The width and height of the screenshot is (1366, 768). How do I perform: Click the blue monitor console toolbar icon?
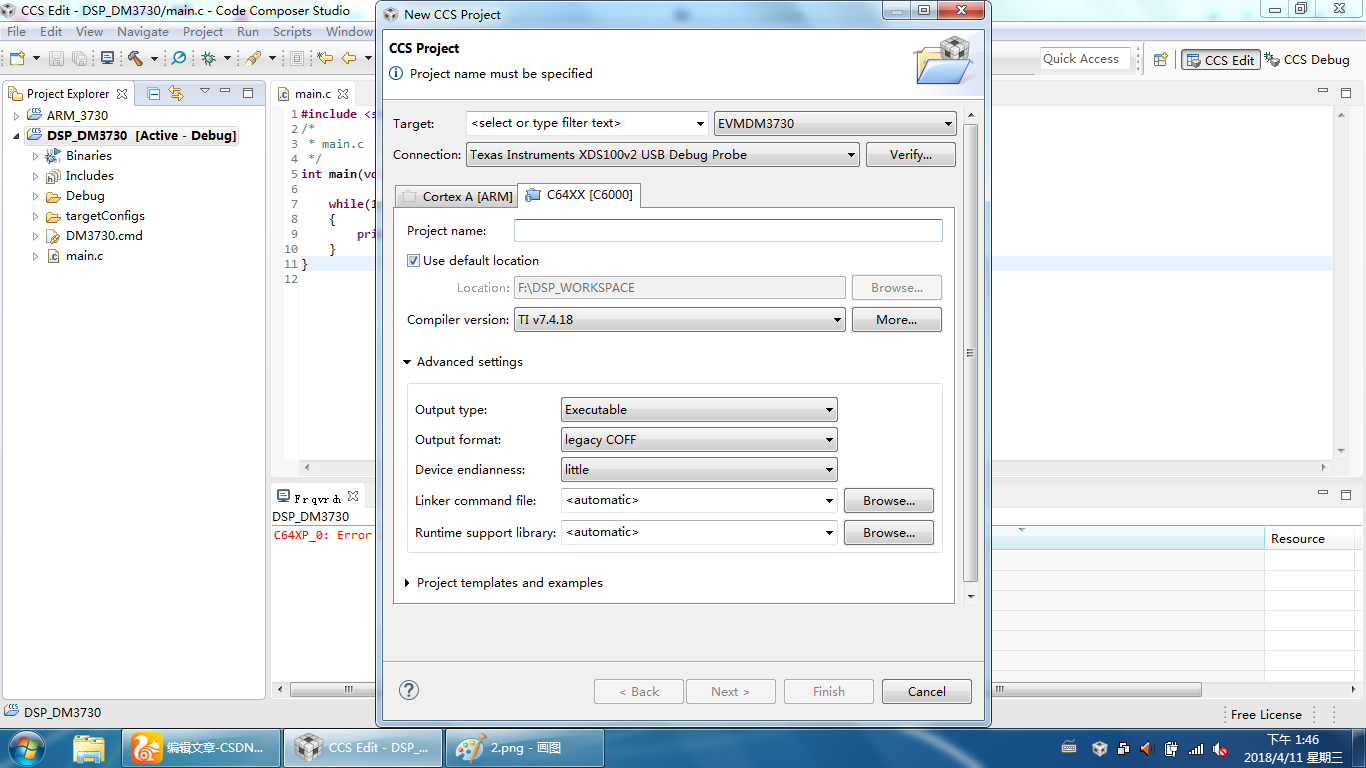tap(108, 59)
